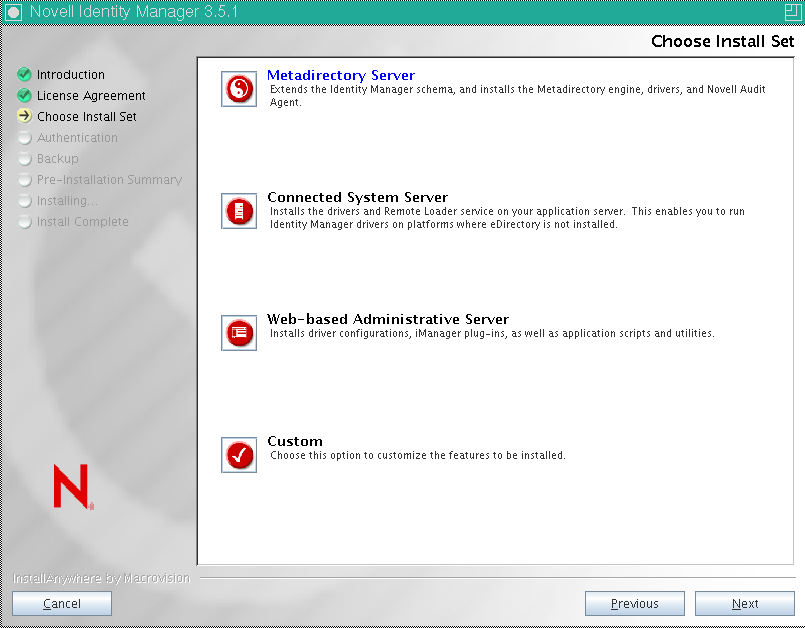805x628 pixels.
Task: Select the circle indicator beside Authentication
Action: click(24, 137)
